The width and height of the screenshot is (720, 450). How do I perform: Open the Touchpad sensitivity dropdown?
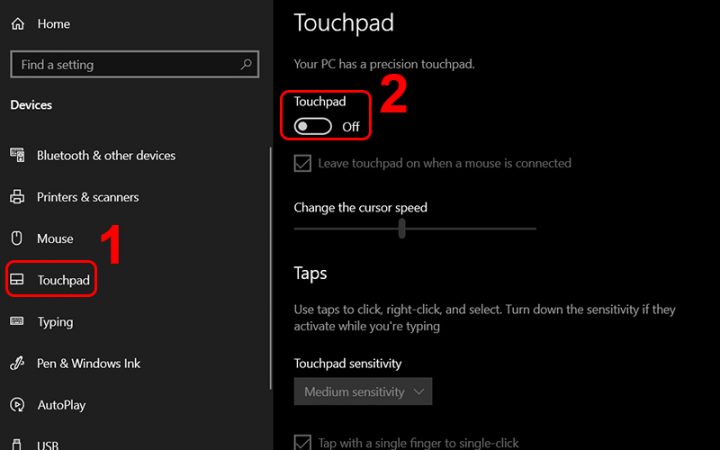coord(363,392)
